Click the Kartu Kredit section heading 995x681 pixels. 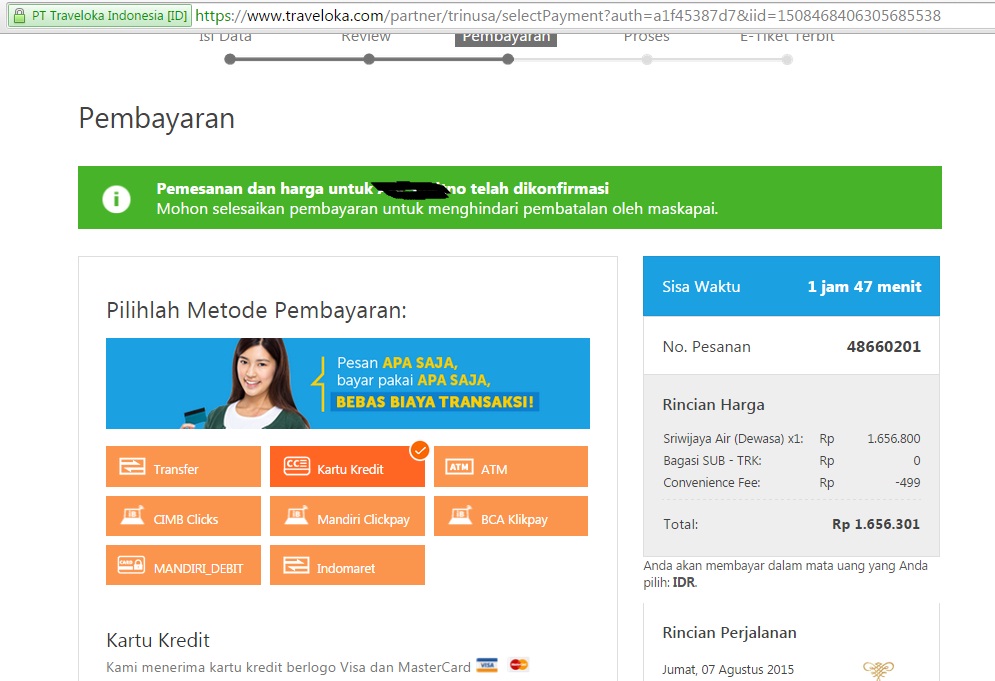click(x=158, y=640)
